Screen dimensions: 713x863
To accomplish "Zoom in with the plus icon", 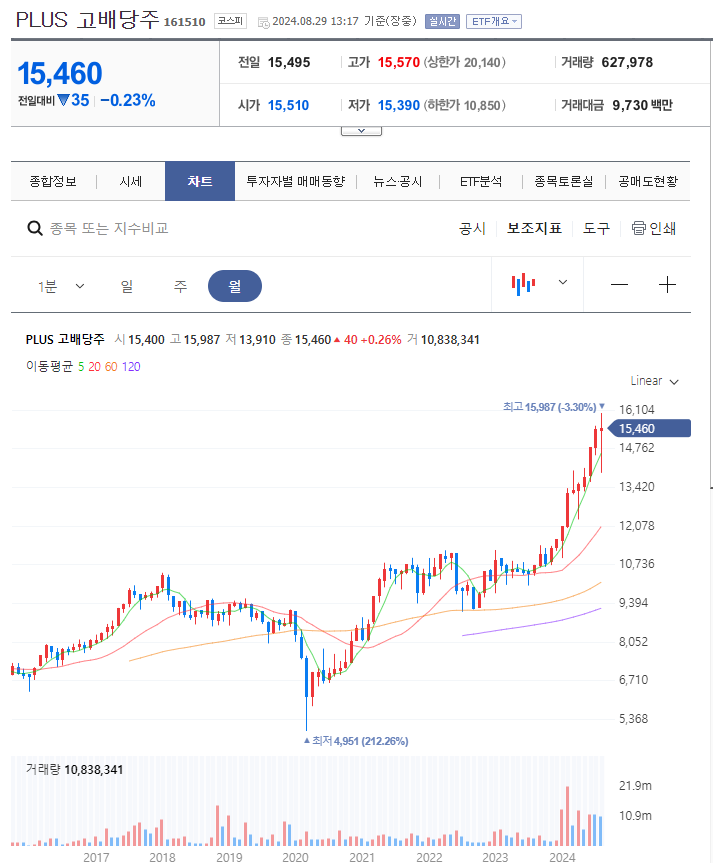I will point(667,284).
